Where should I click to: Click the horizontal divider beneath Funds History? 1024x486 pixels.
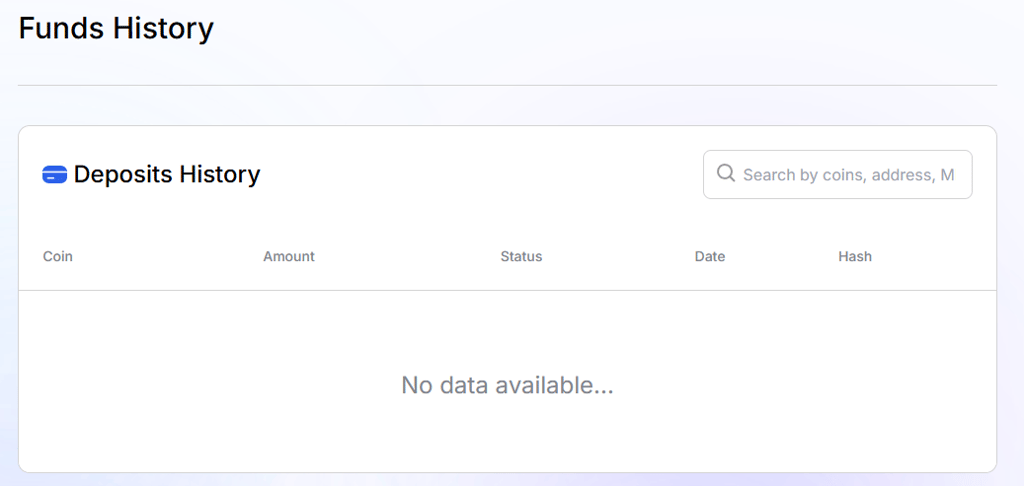507,85
